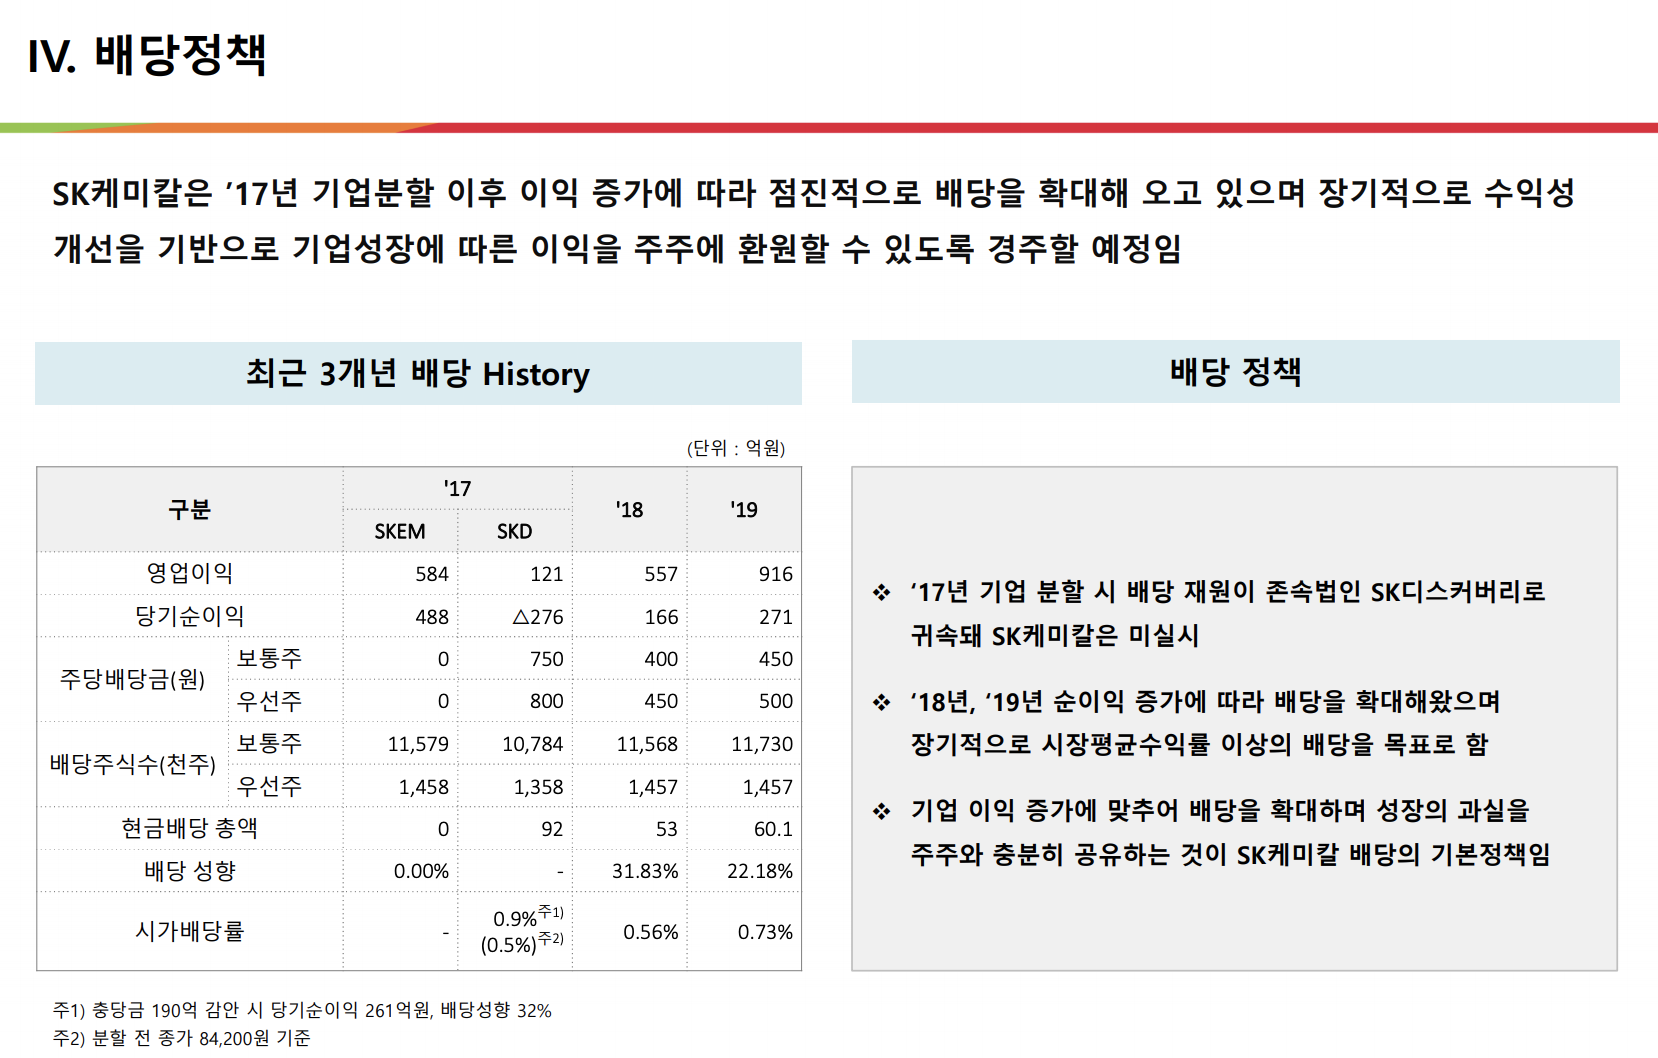Screen dimensions: 1658x1058
Task: Click the operating profit value '584'
Action: click(x=432, y=574)
